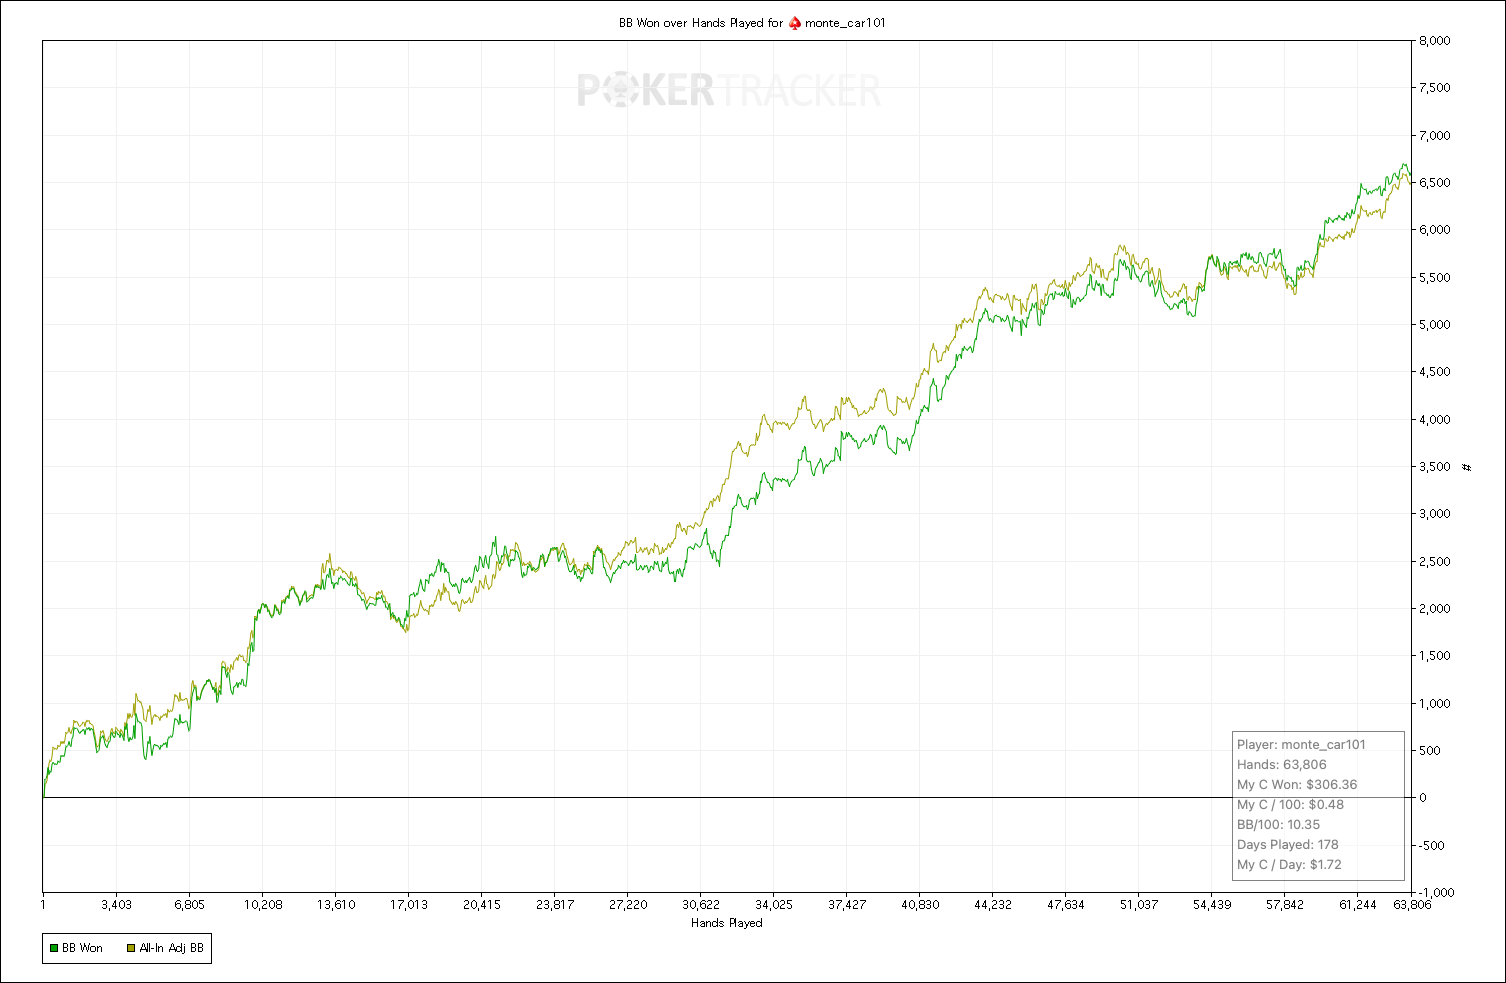This screenshot has height=983, width=1506.
Task: Click the green BB Won legend swatch
Action: click(x=54, y=948)
